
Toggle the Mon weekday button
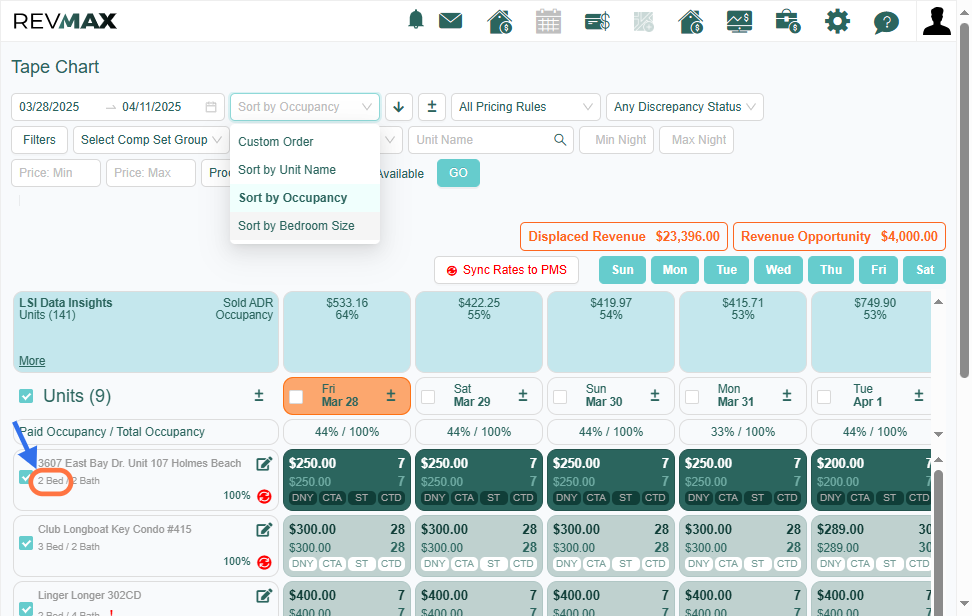coord(674,270)
